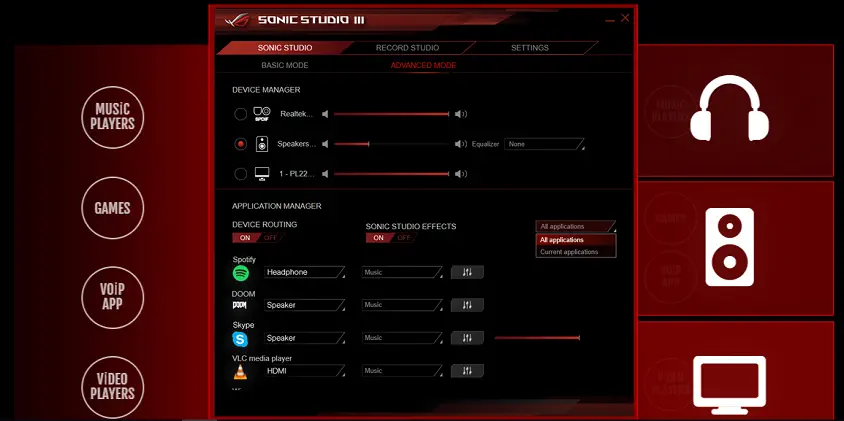
Task: Choose Current applications from the dropdown list
Action: (569, 252)
